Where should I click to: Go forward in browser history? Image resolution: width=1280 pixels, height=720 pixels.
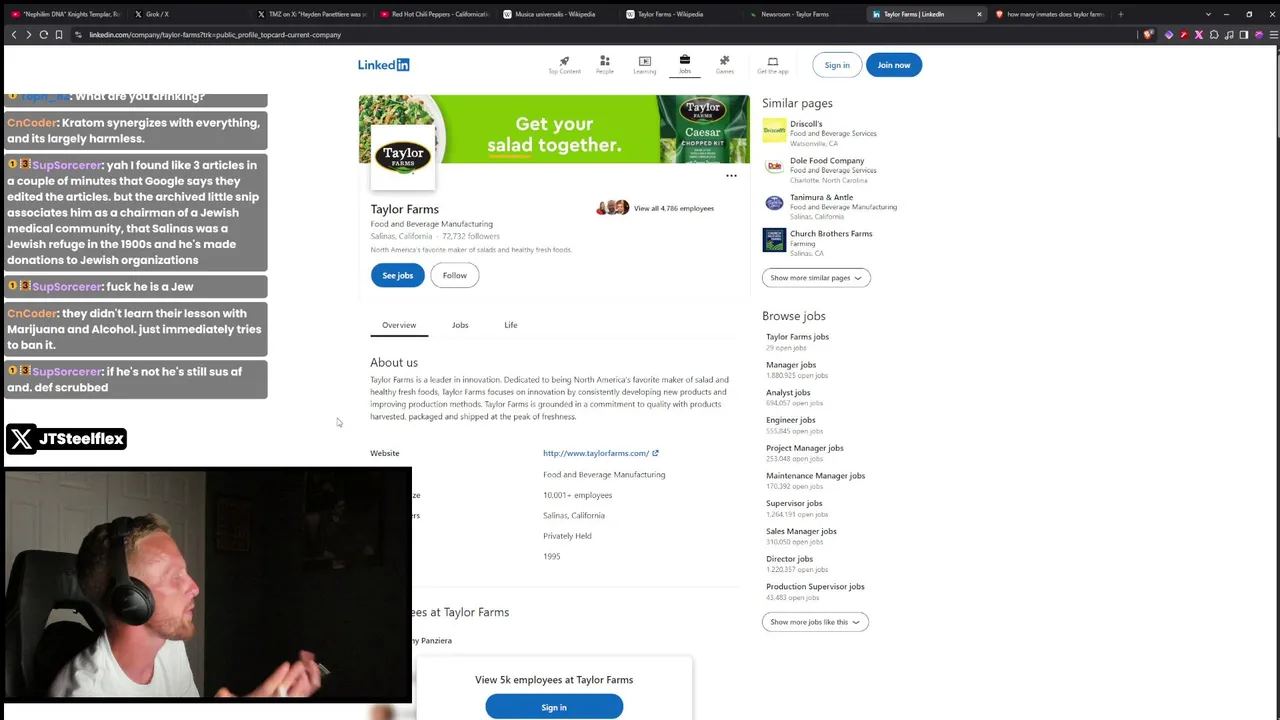[x=28, y=35]
